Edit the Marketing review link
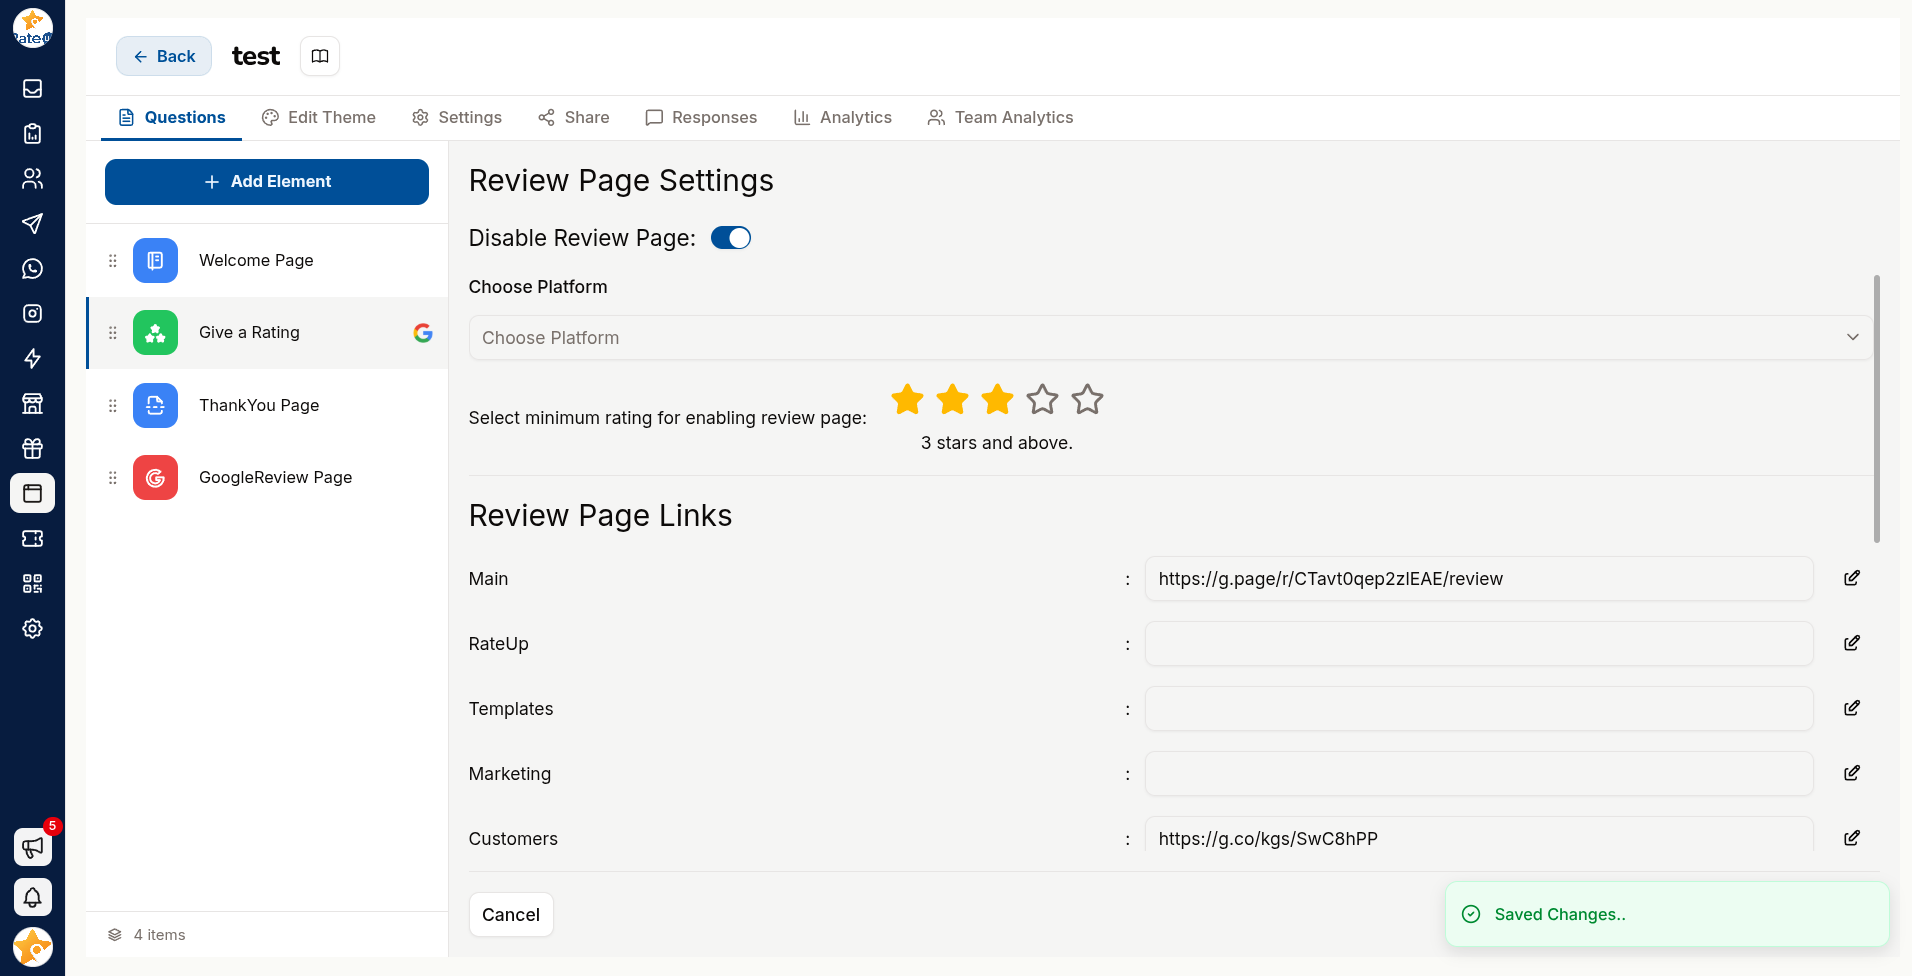 pos(1852,773)
